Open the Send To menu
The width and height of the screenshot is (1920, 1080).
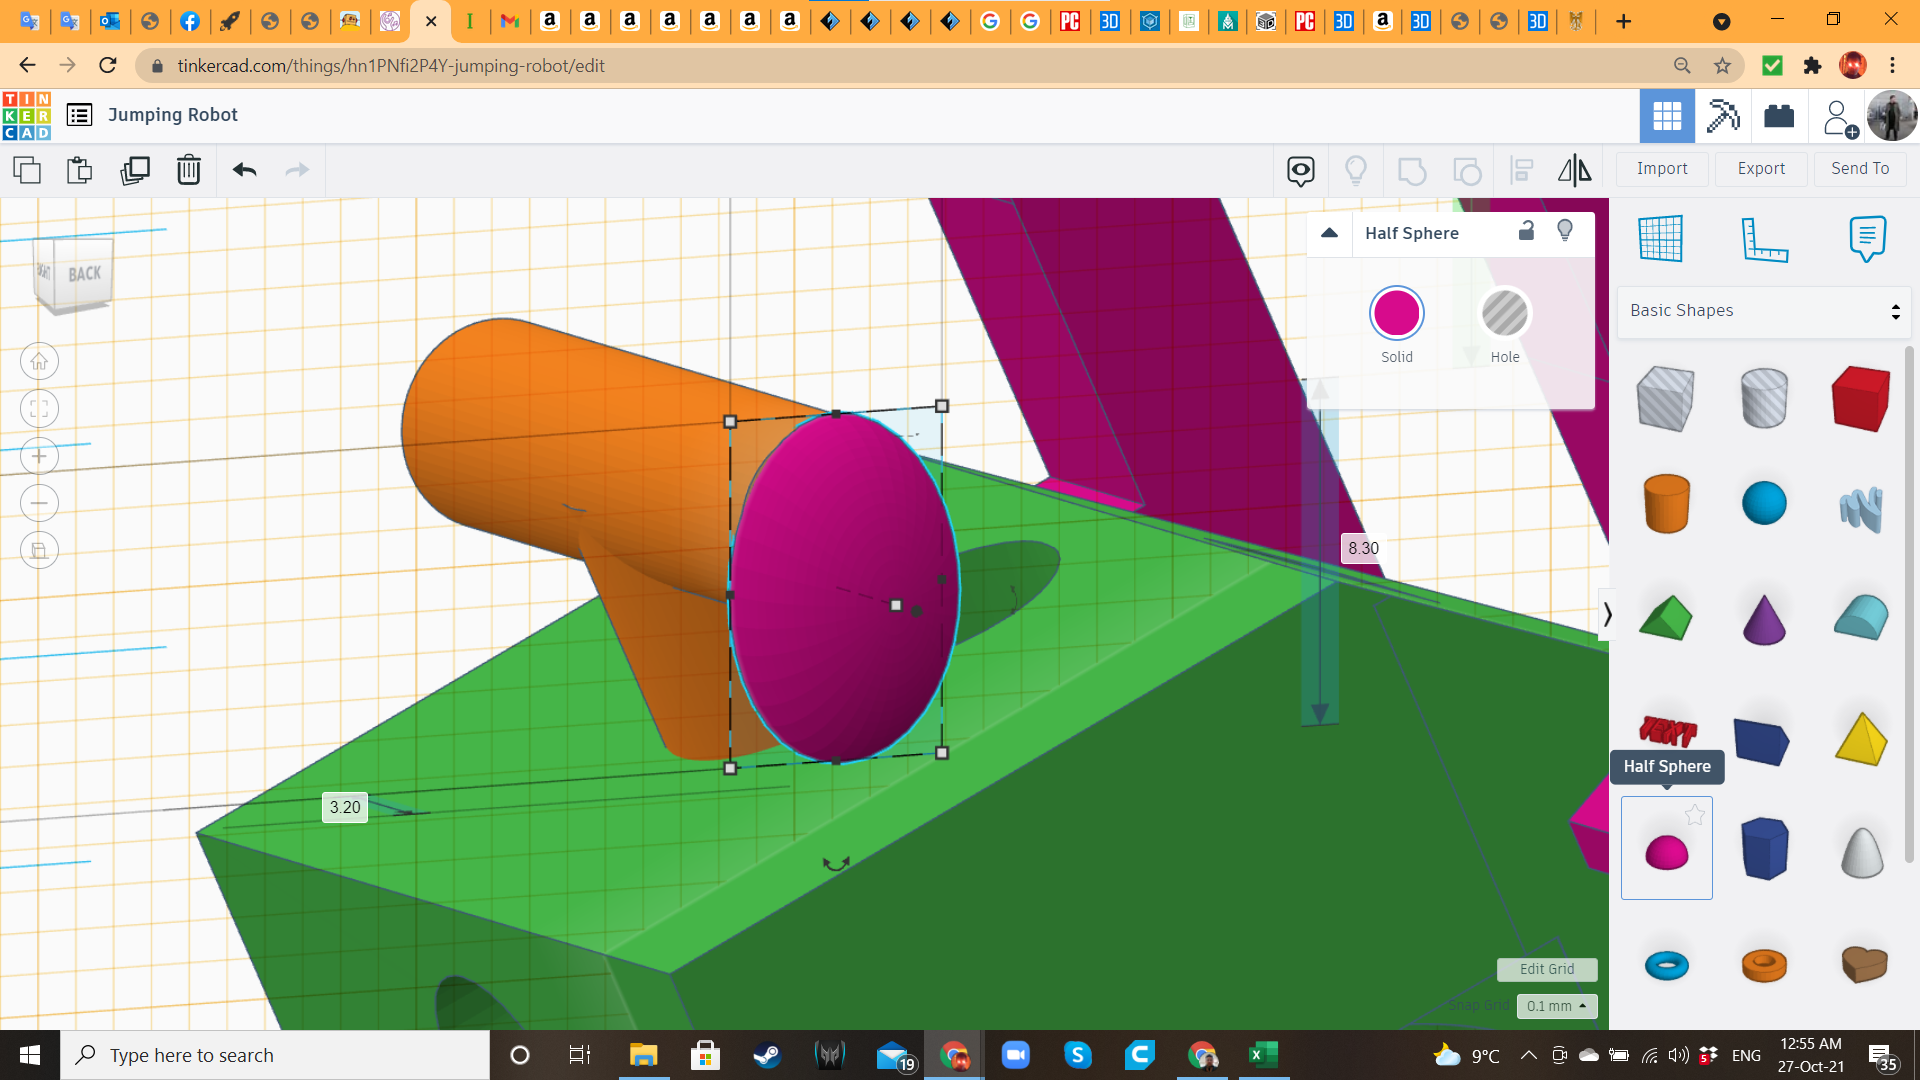1859,169
